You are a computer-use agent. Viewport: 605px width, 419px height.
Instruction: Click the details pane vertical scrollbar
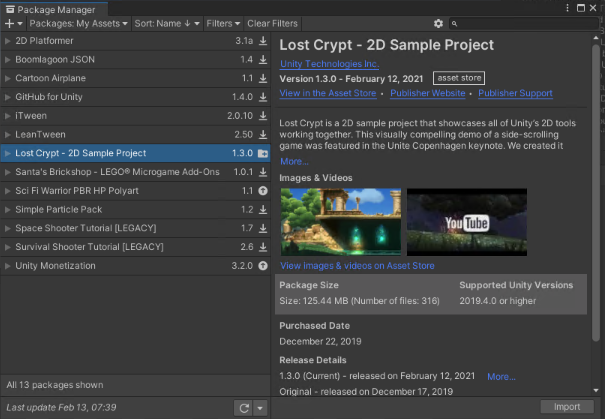(x=596, y=192)
